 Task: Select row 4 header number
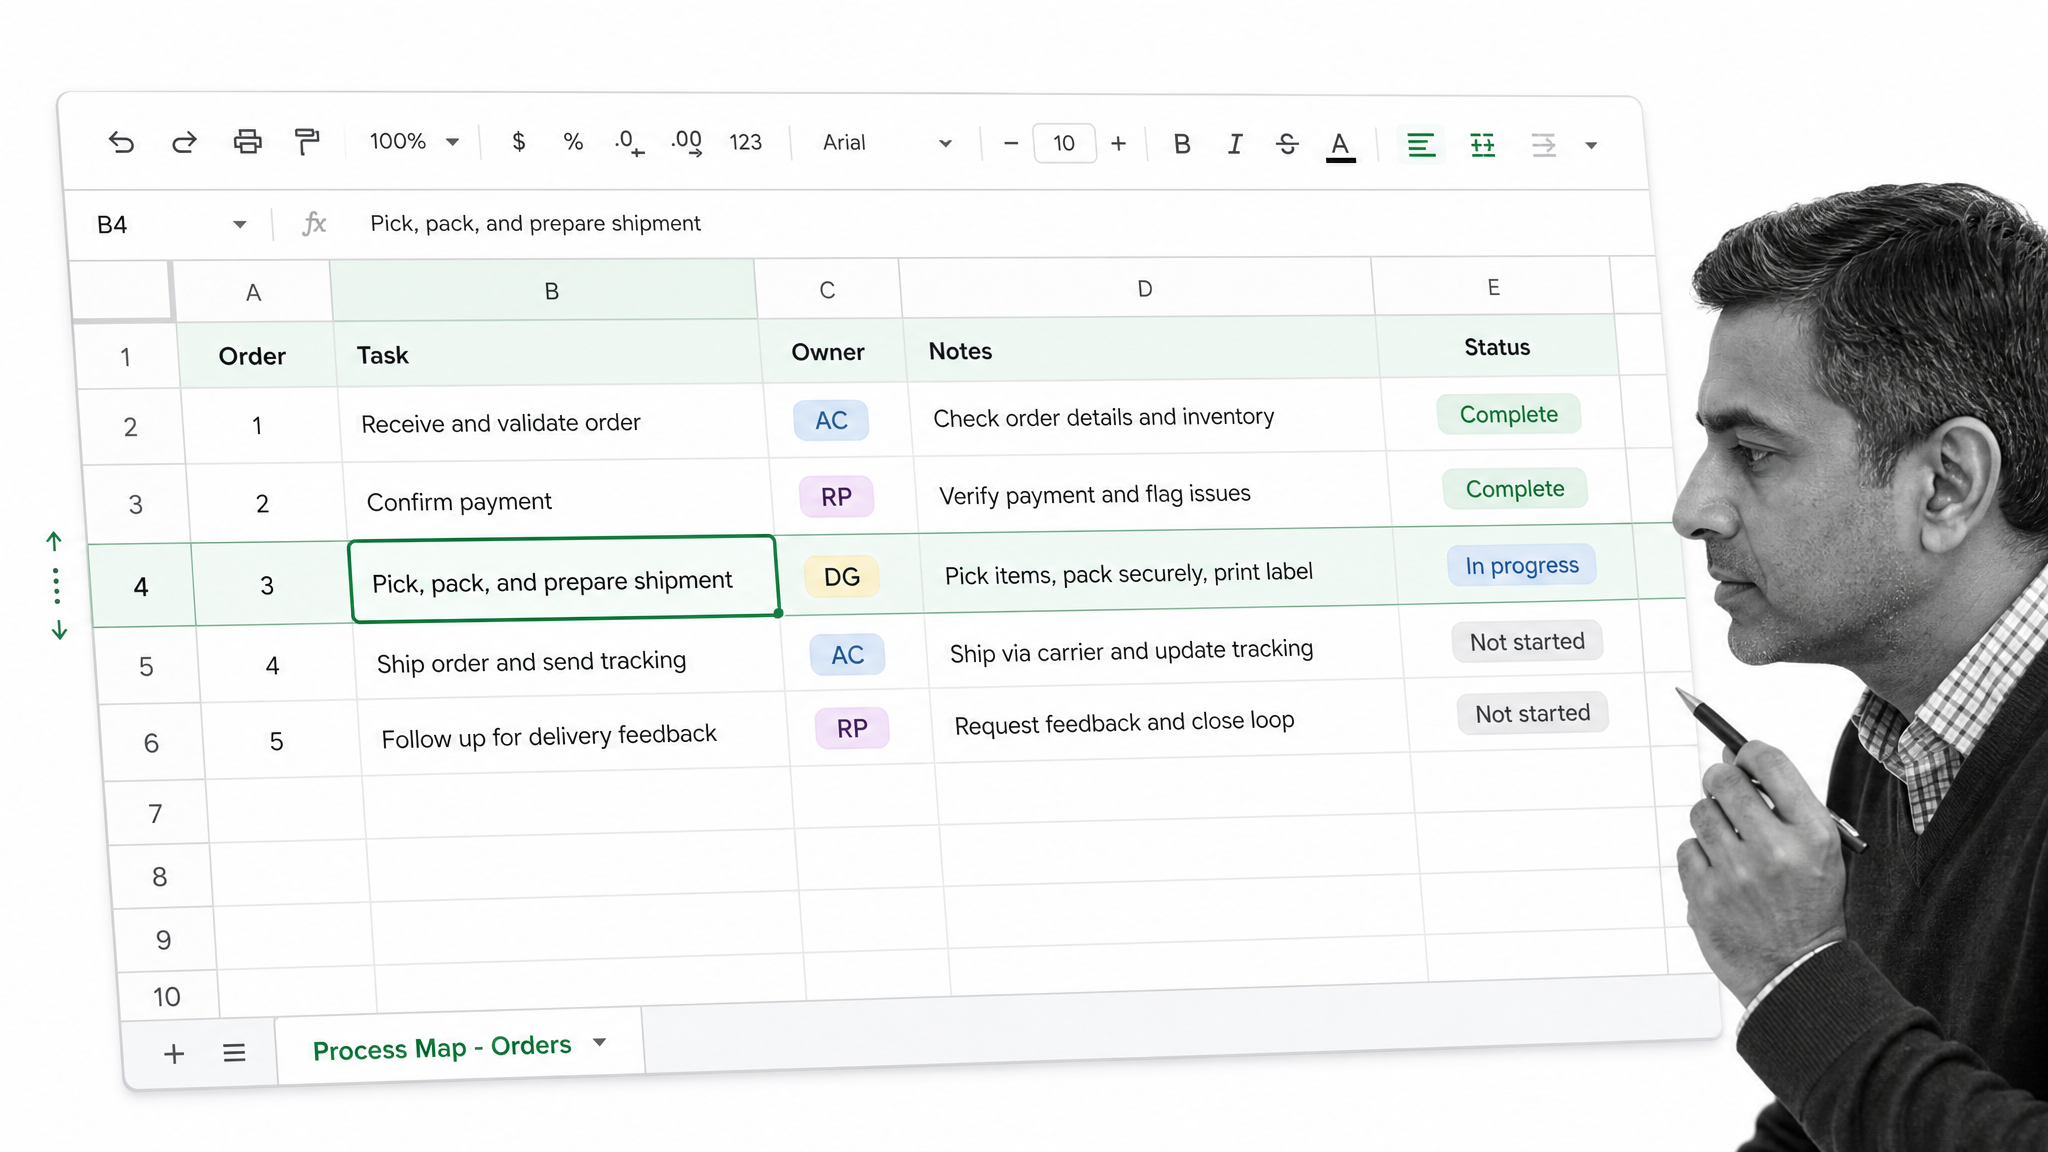click(141, 587)
